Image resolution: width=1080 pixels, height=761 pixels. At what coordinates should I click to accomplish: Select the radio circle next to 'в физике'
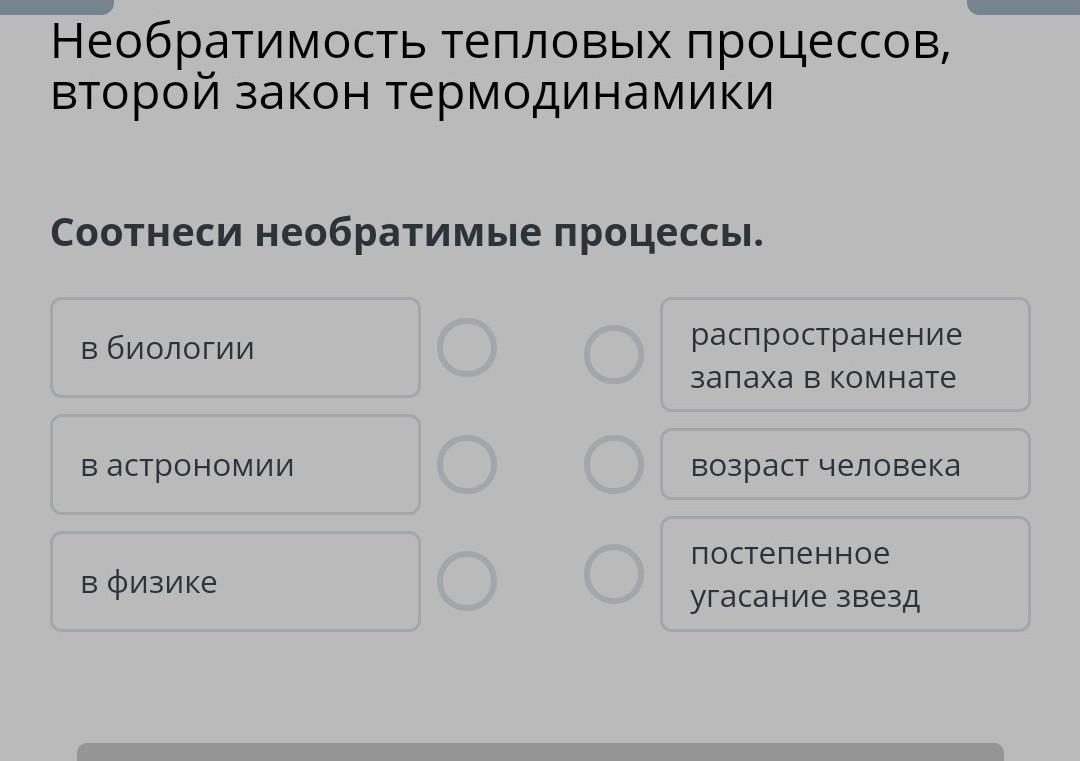[467, 582]
